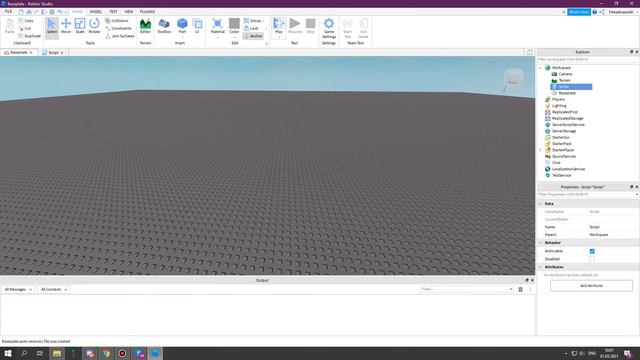The width and height of the screenshot is (640, 360).
Task: Toggle the Anchor button
Action: (x=253, y=36)
